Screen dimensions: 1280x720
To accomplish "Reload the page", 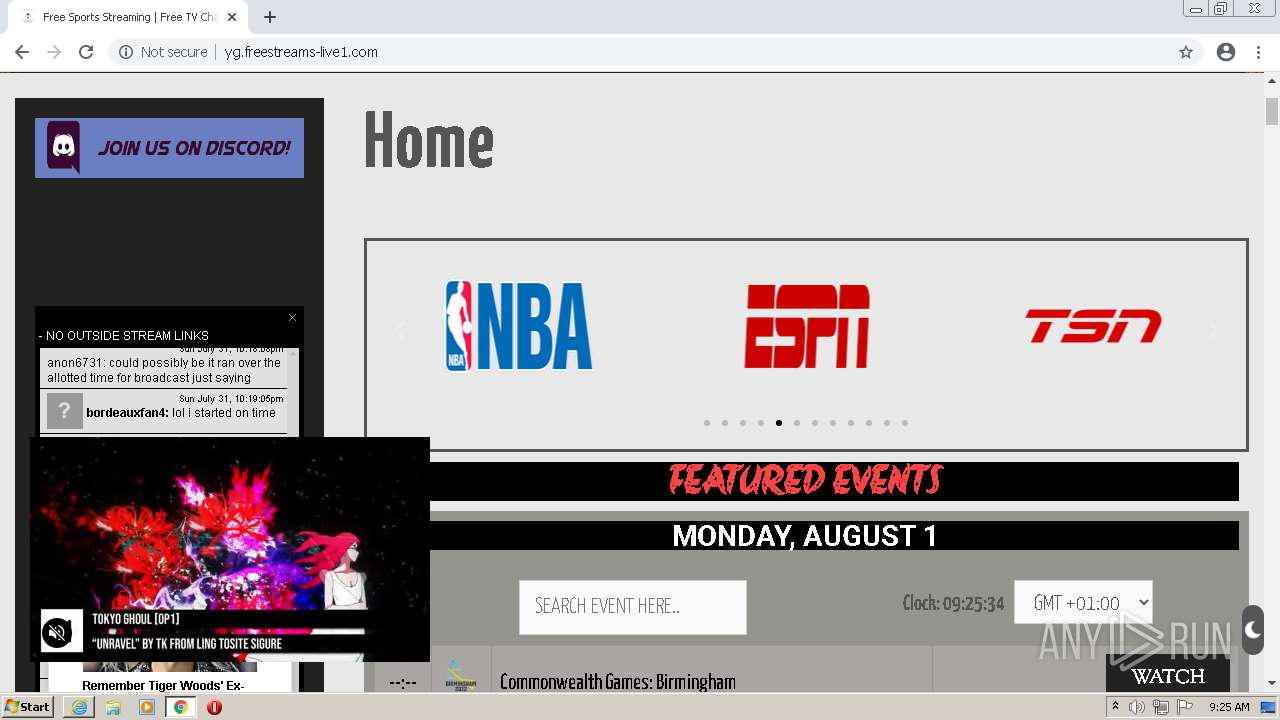I will [86, 52].
